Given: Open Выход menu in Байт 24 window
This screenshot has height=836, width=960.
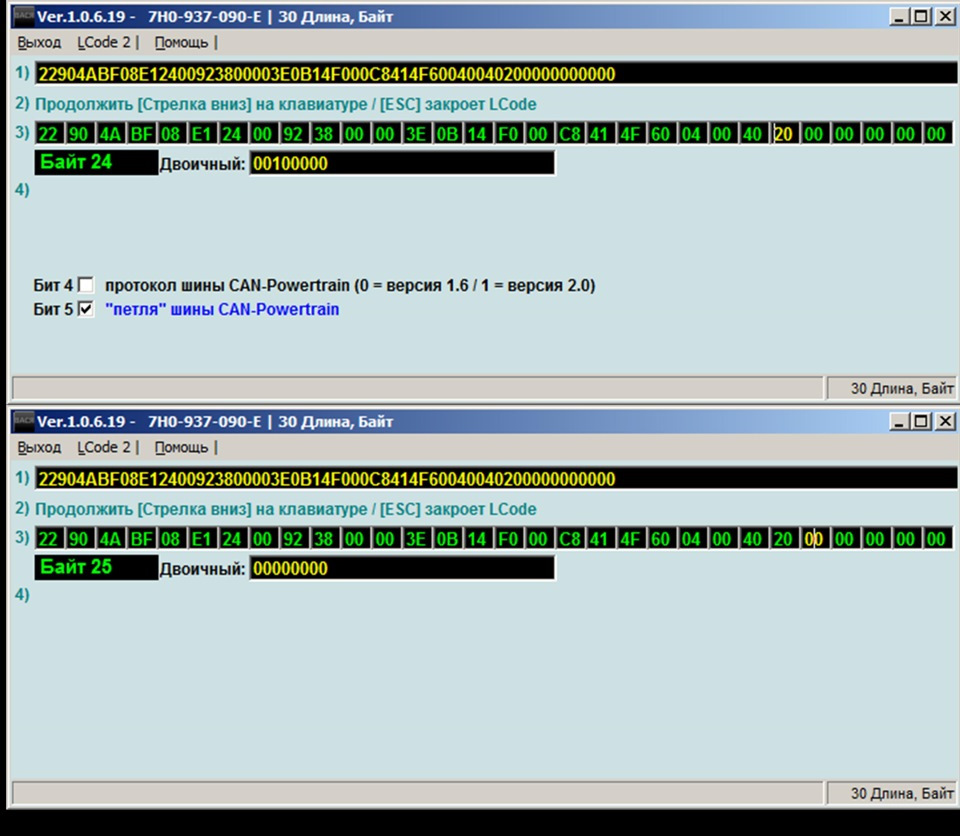Looking at the screenshot, I should (x=39, y=43).
